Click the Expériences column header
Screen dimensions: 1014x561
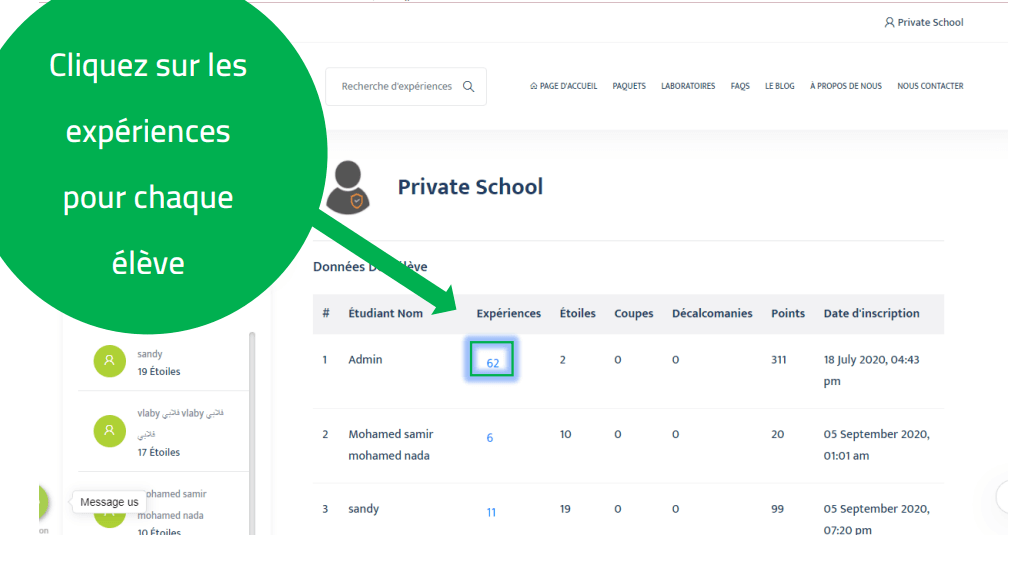click(x=508, y=314)
